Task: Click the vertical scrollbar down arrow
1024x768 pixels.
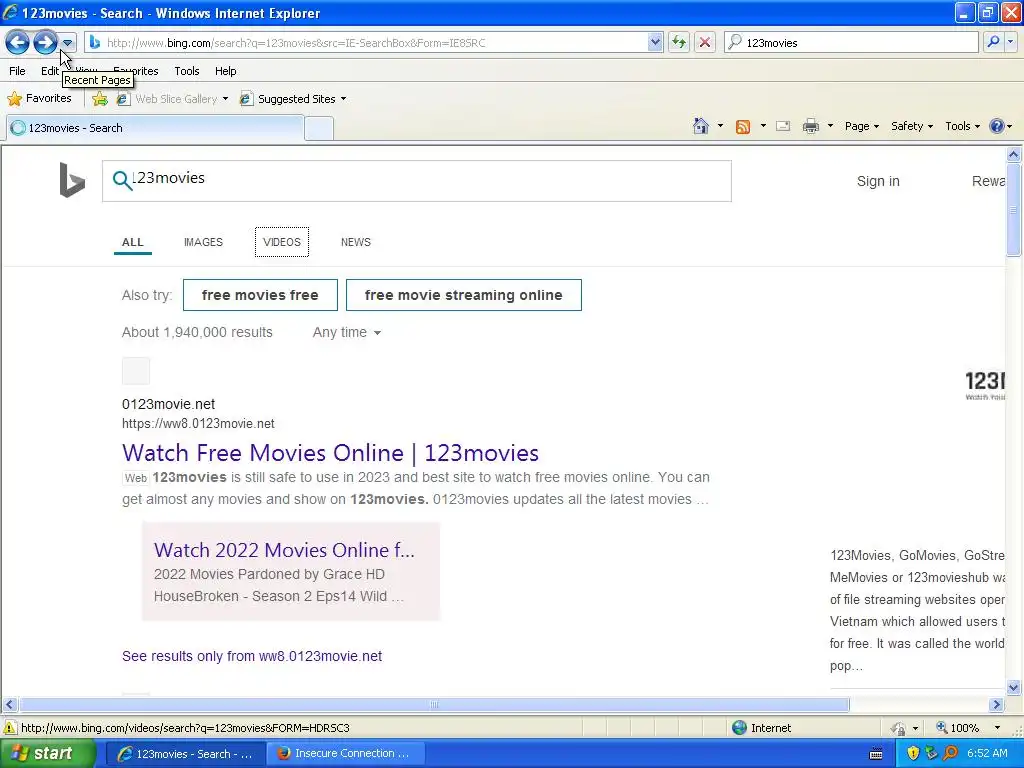Action: tap(1014, 687)
